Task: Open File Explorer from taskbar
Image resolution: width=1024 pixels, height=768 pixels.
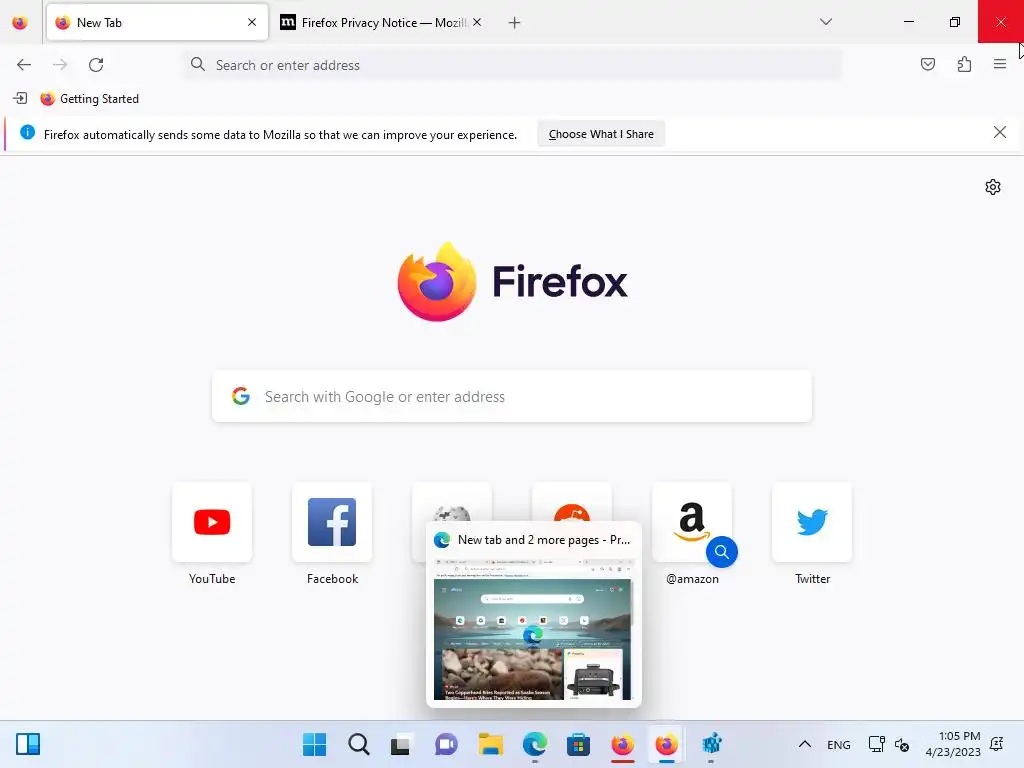Action: pos(490,744)
